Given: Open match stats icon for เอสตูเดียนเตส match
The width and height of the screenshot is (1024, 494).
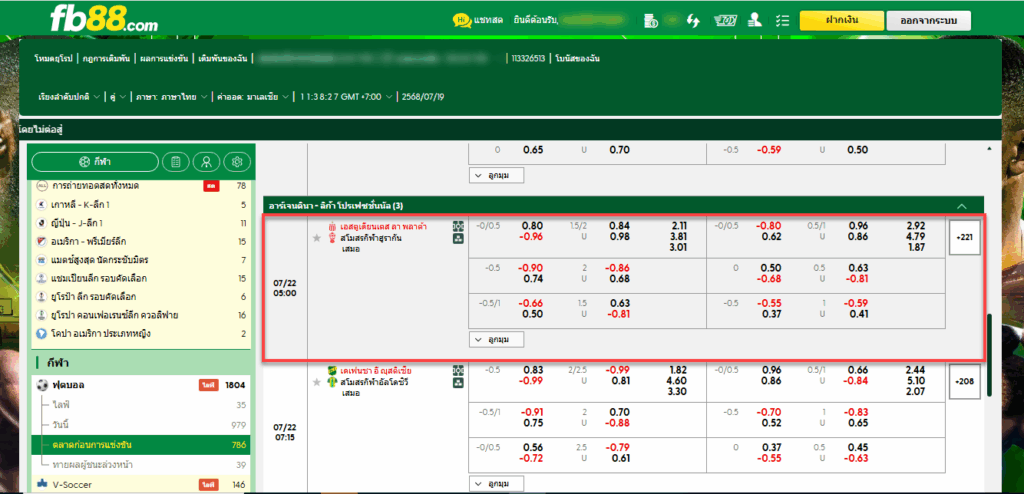Looking at the screenshot, I should point(458,226).
